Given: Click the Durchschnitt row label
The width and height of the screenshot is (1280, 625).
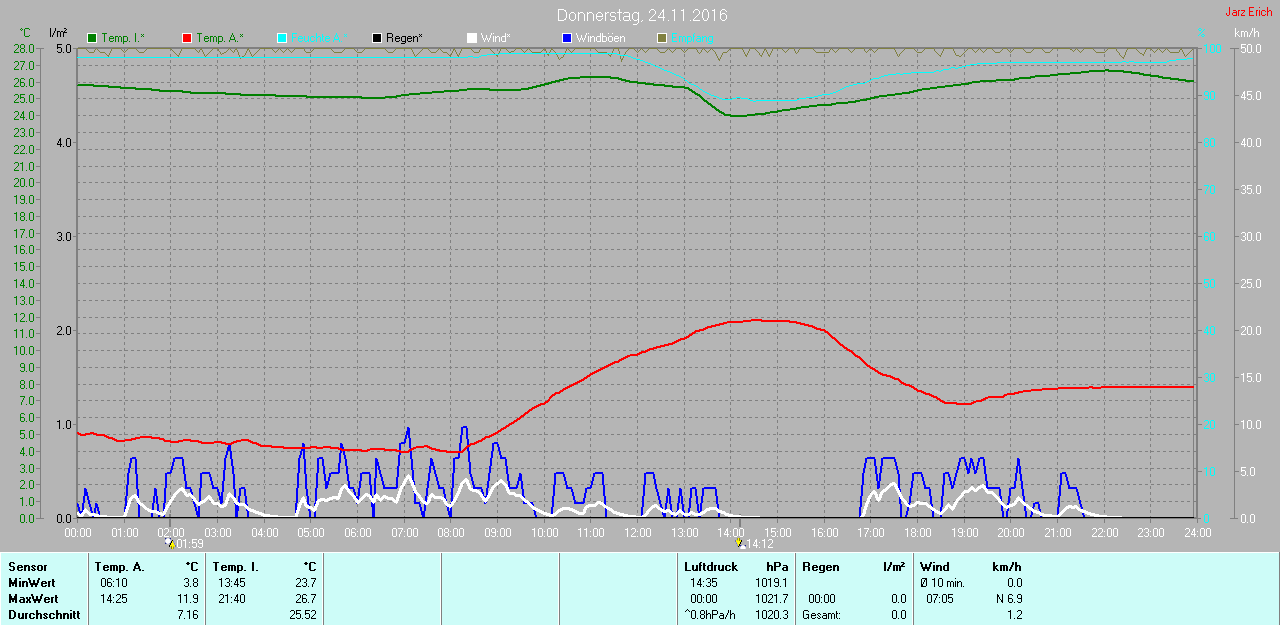Looking at the screenshot, I should (x=44, y=615).
